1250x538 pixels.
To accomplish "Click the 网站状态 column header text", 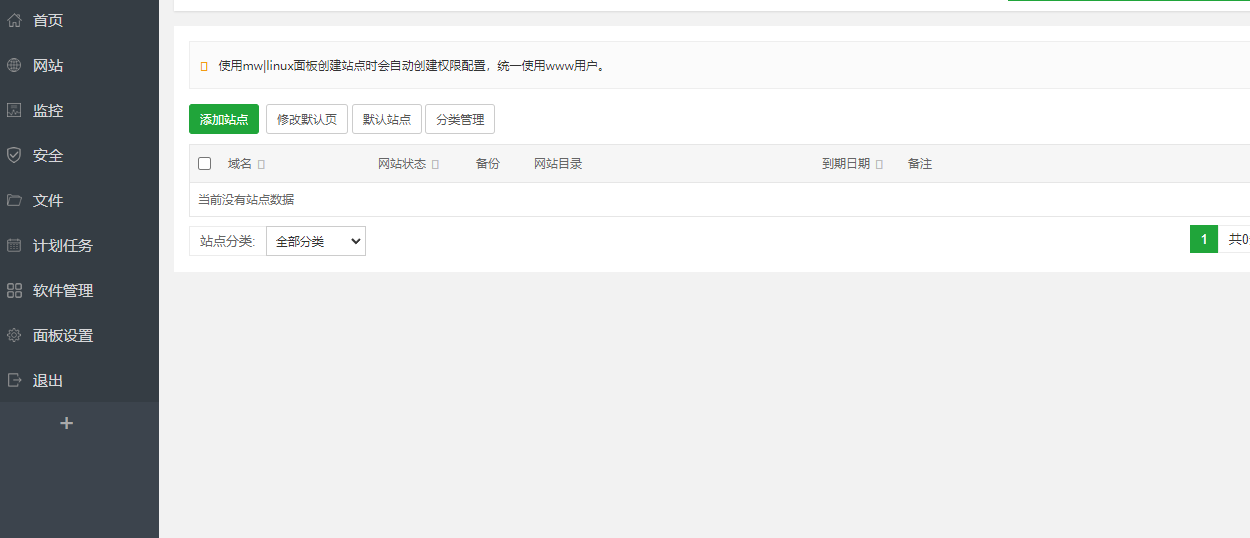I will click(402, 164).
